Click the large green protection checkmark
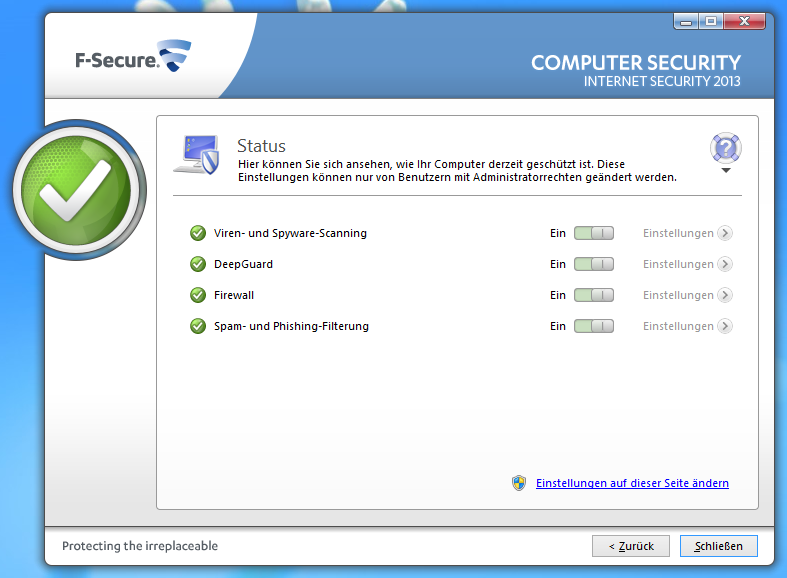Viewport: 787px width, 578px height. click(x=78, y=190)
